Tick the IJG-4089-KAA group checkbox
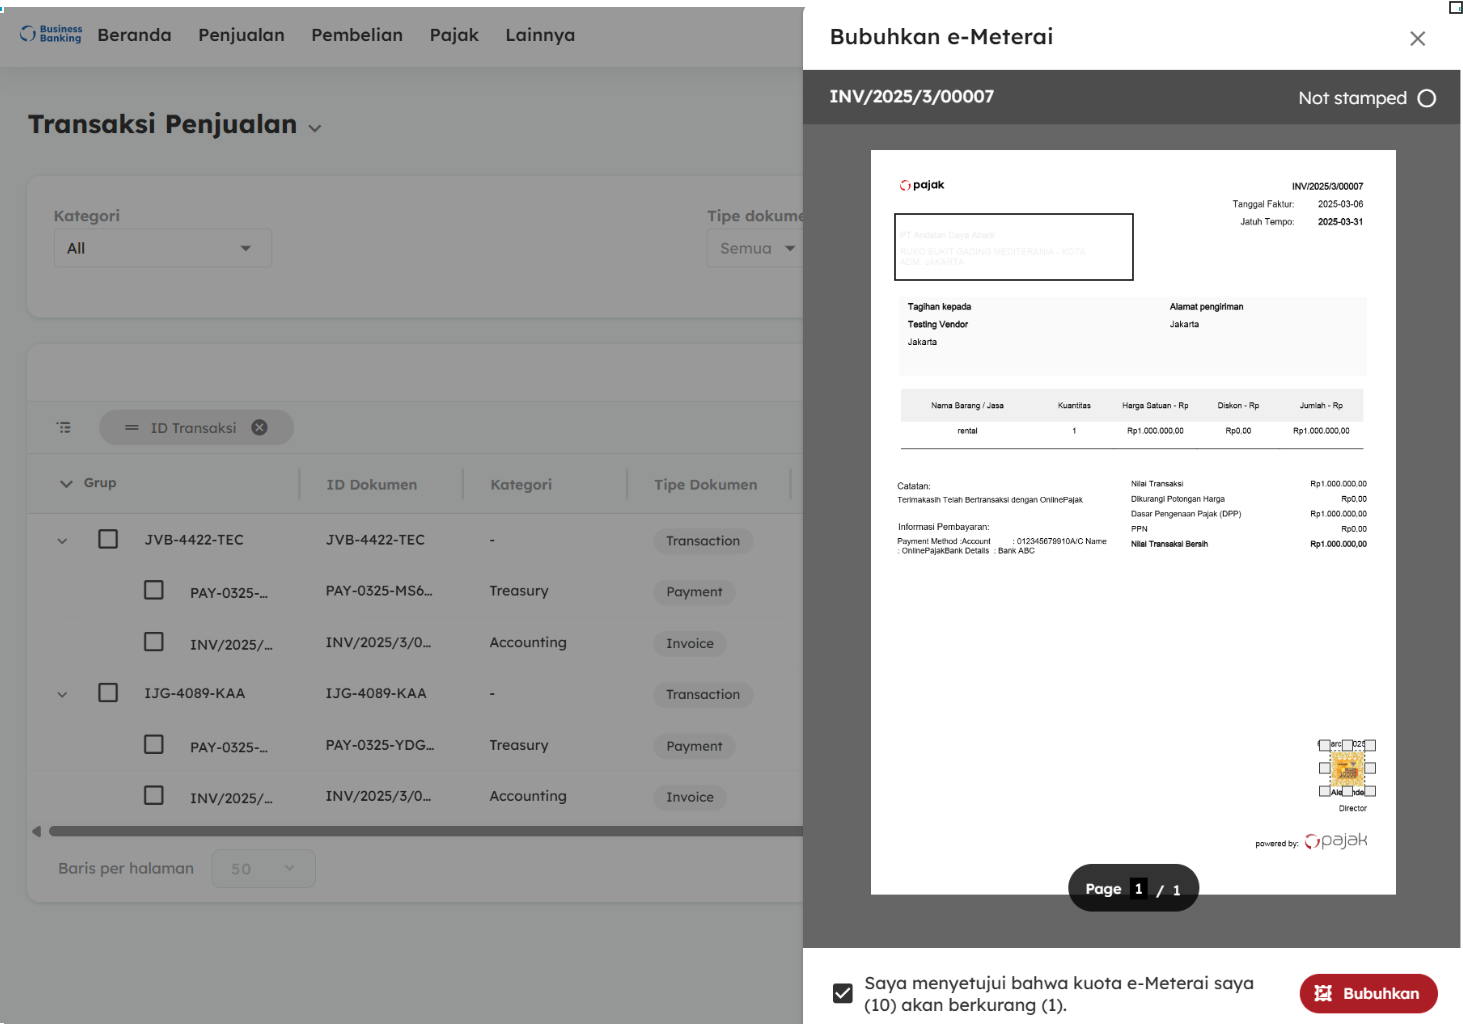The width and height of the screenshot is (1463, 1024). tap(108, 693)
